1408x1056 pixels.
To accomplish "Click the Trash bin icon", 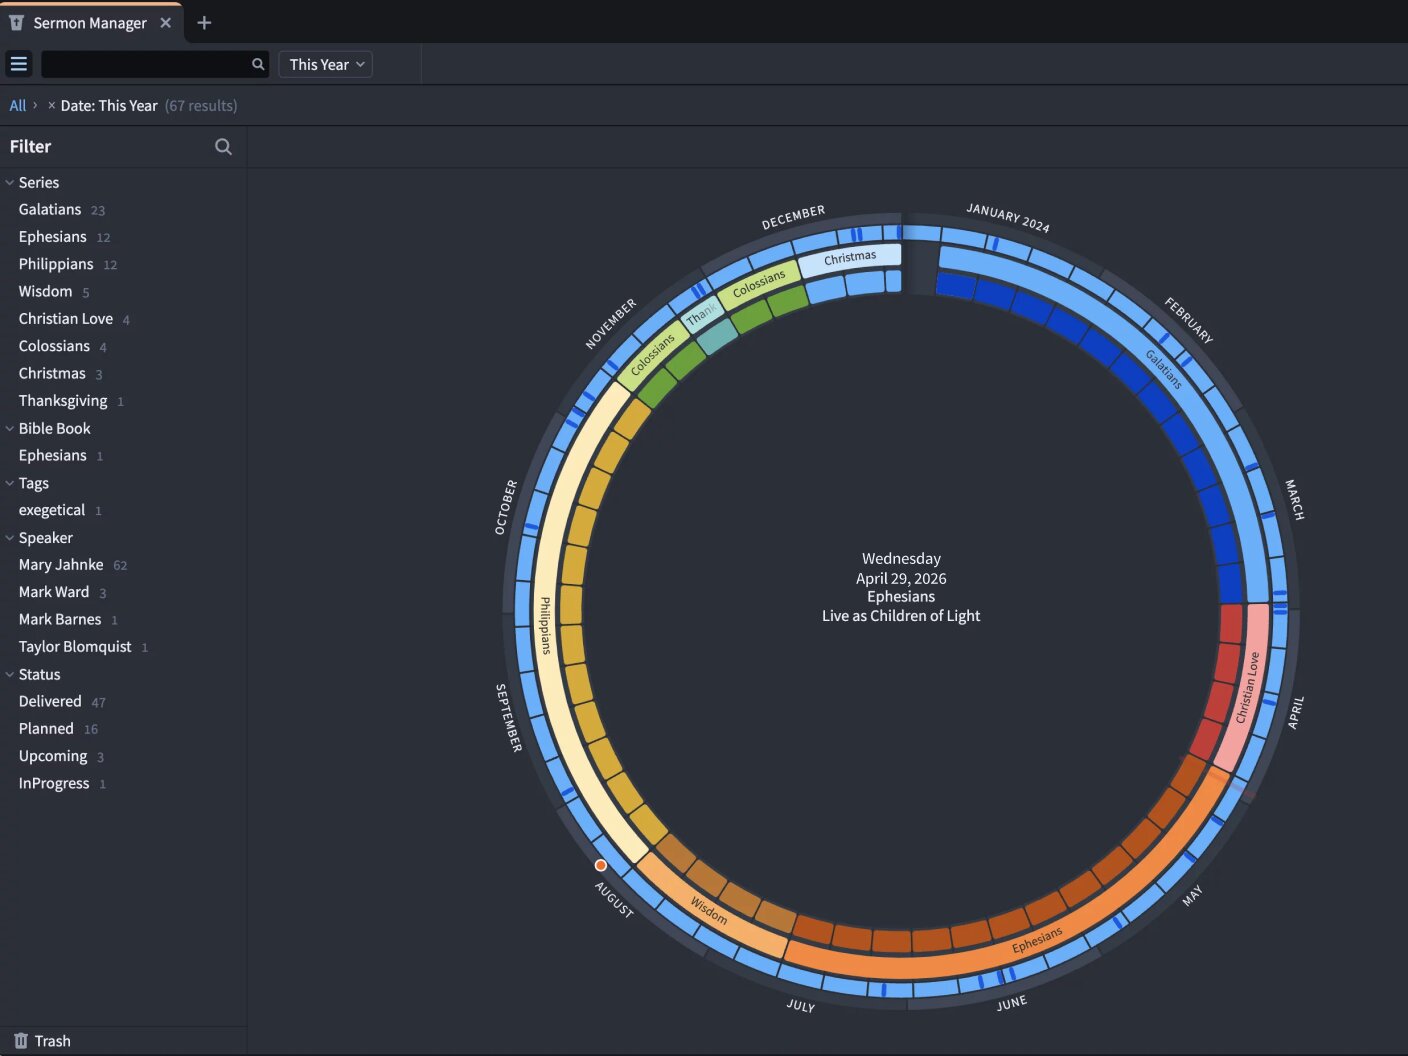I will click(x=21, y=1041).
